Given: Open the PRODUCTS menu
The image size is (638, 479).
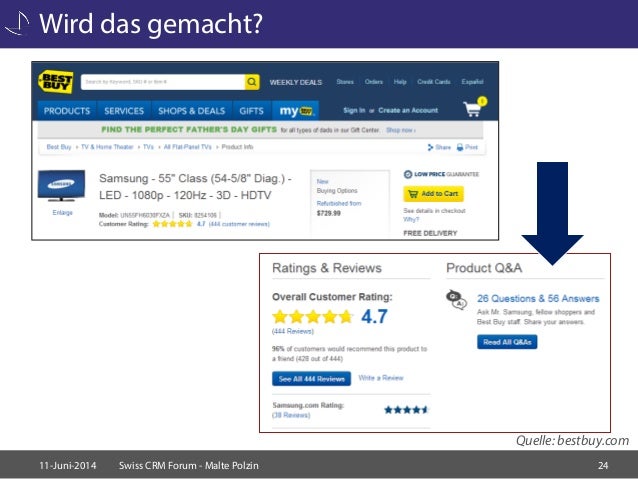Looking at the screenshot, I should 67,111.
